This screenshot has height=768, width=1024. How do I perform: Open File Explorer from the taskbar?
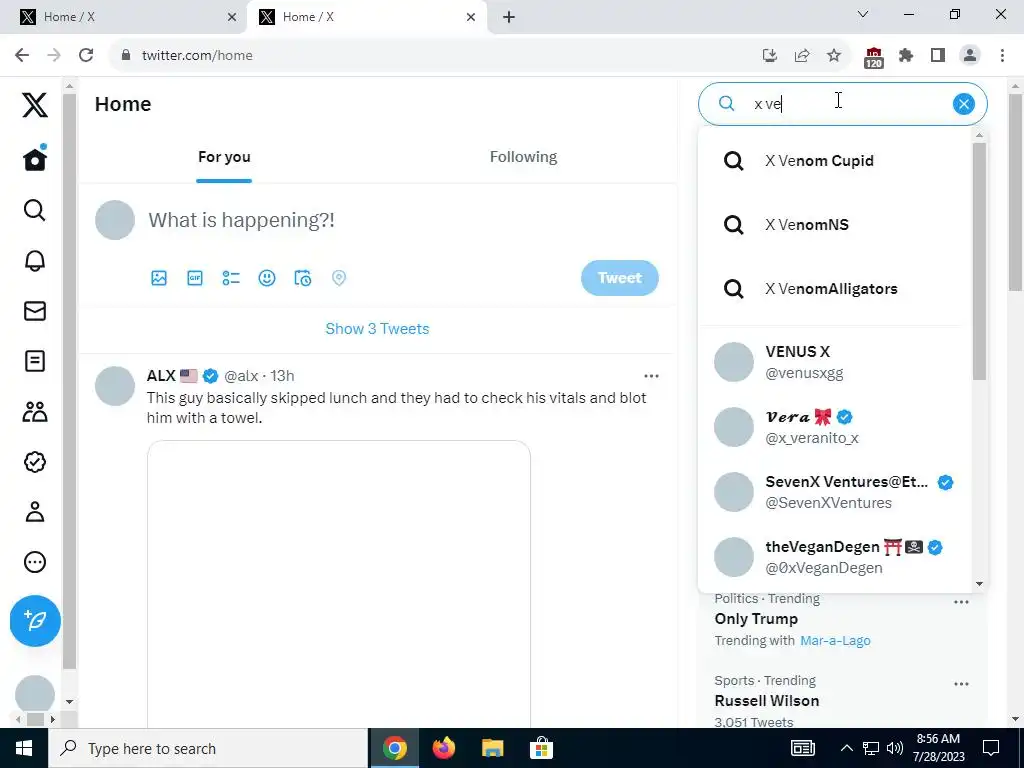[x=492, y=748]
